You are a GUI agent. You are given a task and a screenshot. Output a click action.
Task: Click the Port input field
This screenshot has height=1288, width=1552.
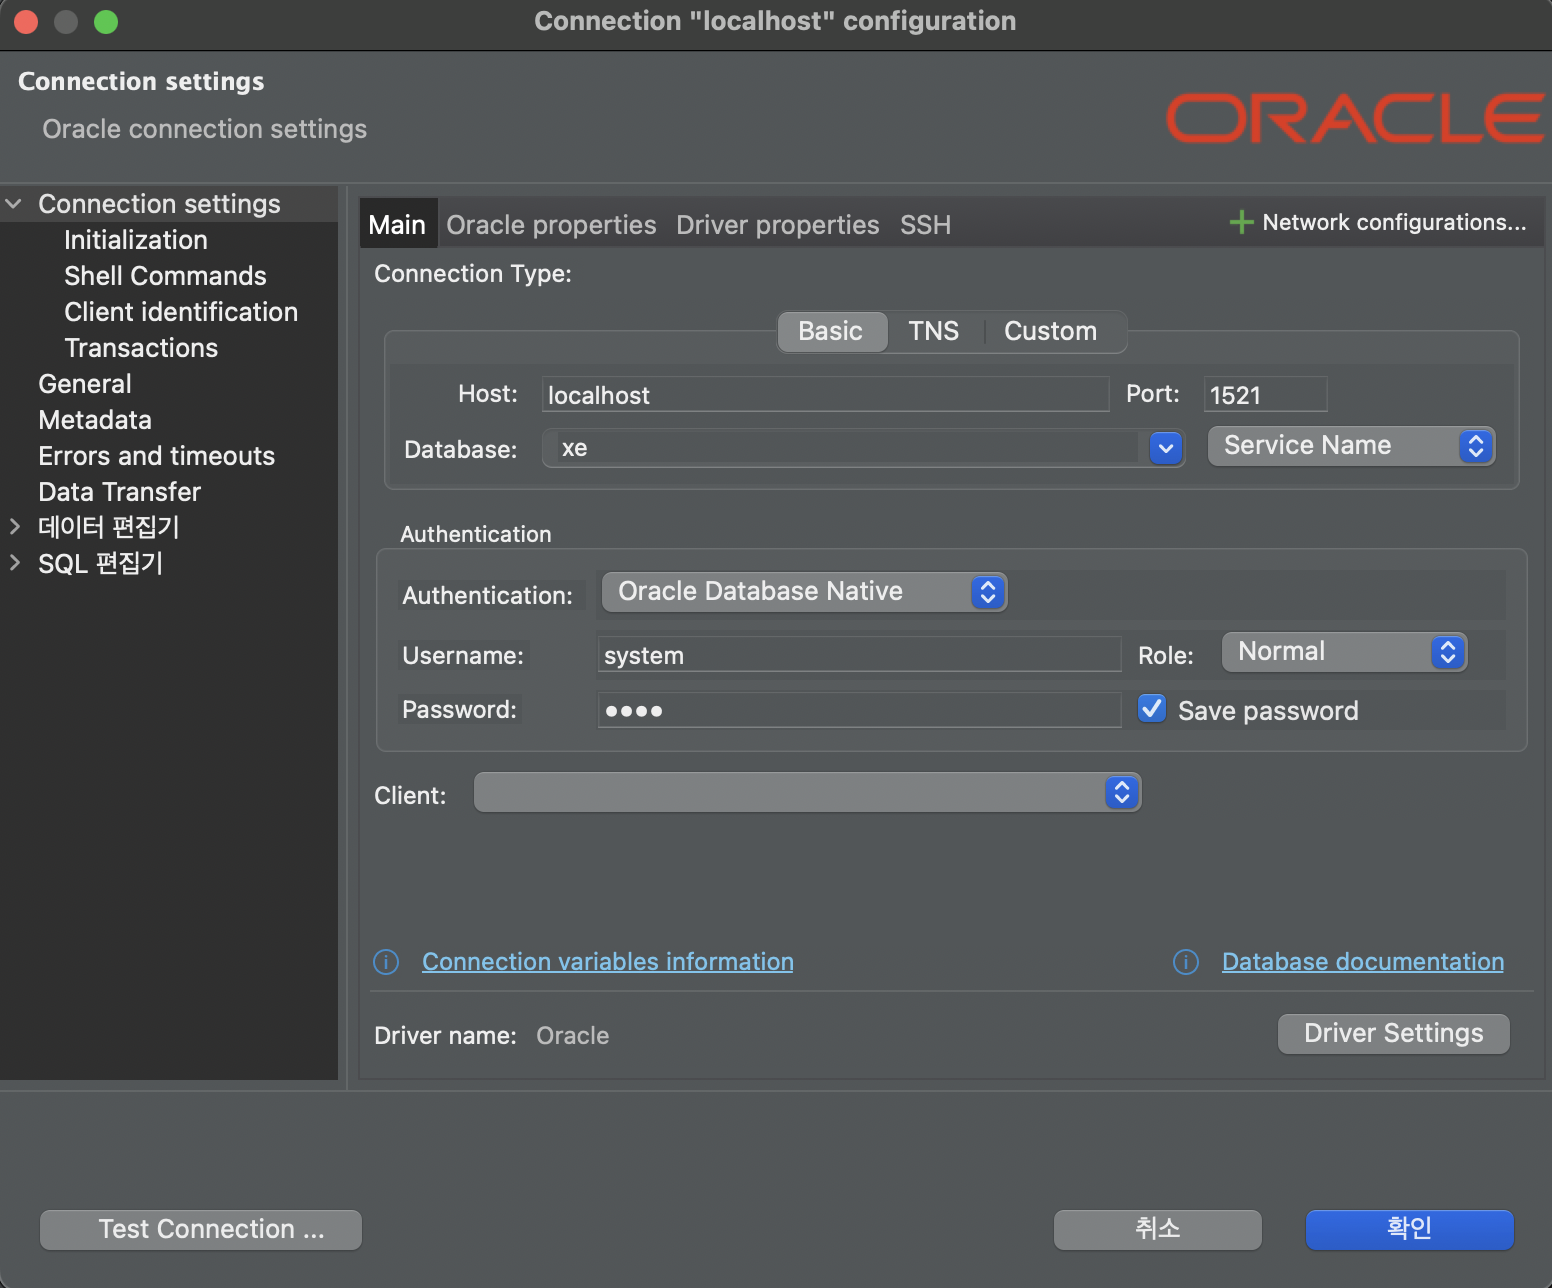tap(1265, 394)
